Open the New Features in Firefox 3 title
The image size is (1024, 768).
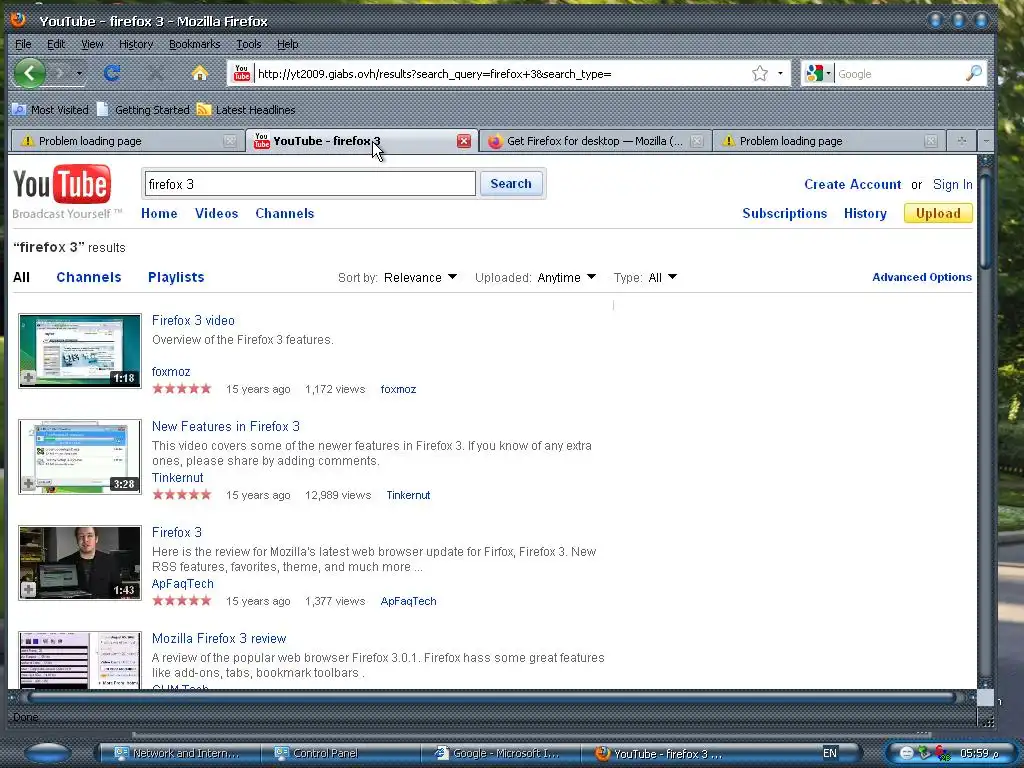[x=225, y=426]
